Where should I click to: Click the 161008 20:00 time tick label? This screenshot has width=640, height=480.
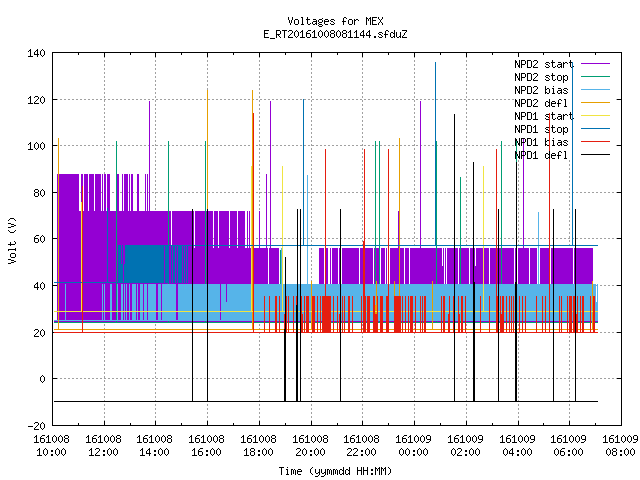tap(310, 446)
